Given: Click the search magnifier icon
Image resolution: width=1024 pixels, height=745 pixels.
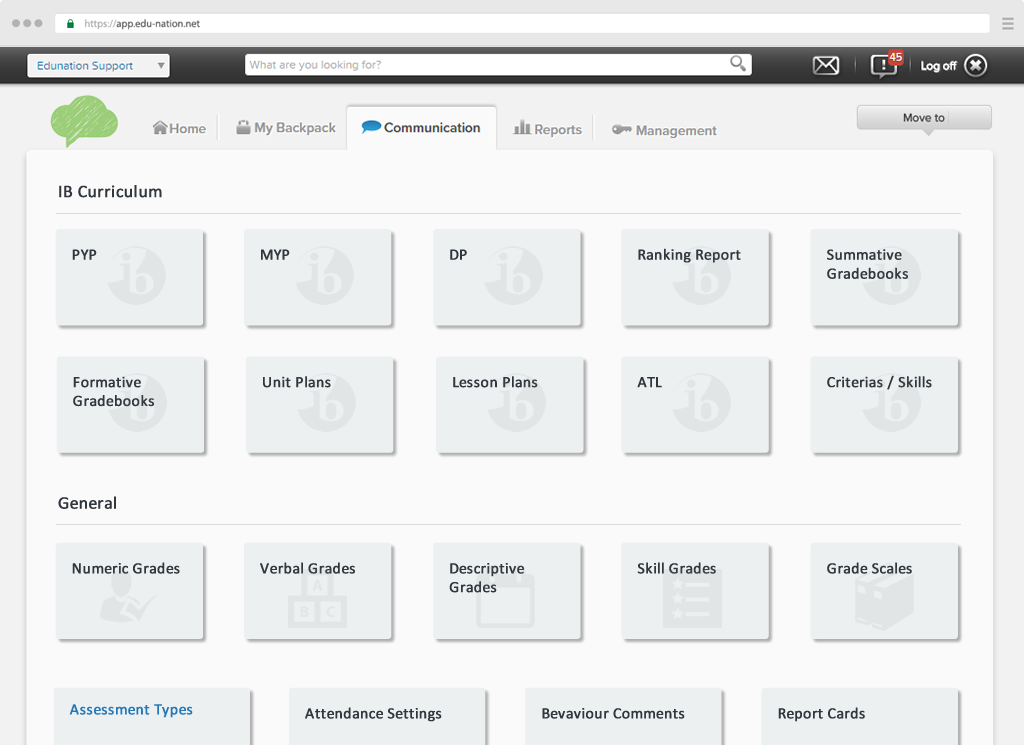Looking at the screenshot, I should pos(738,63).
